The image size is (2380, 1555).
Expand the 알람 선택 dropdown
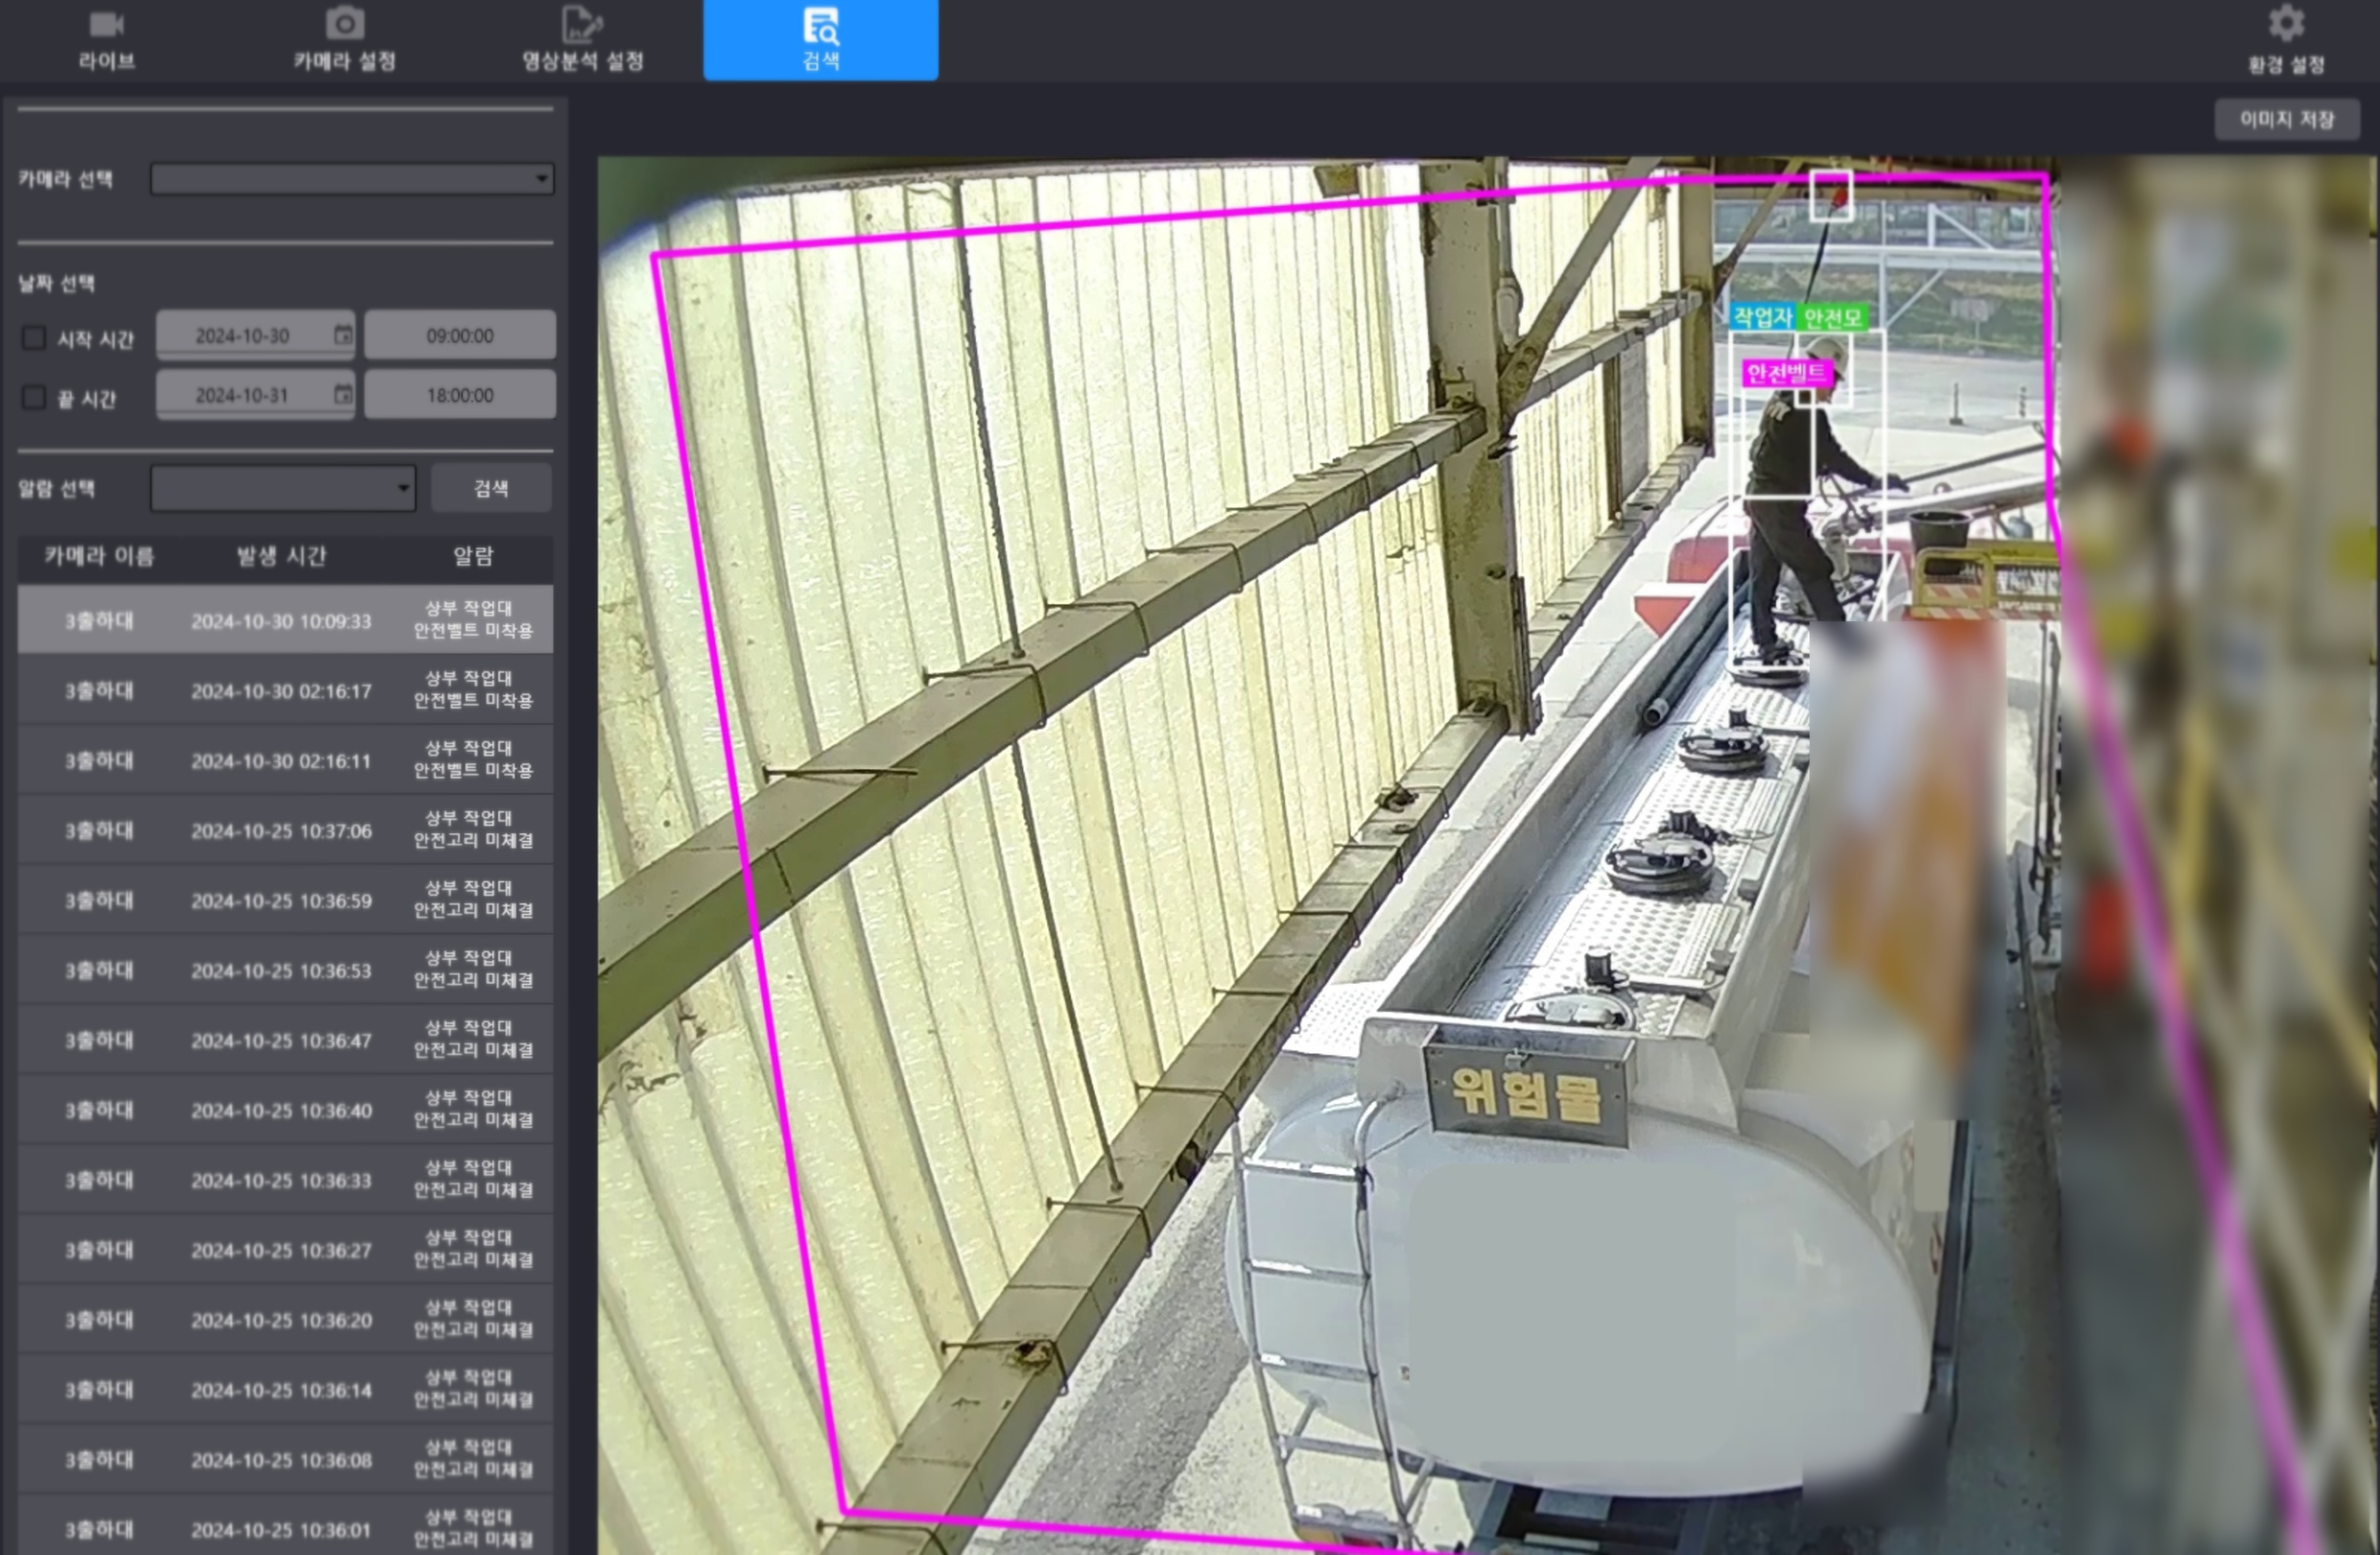(283, 488)
